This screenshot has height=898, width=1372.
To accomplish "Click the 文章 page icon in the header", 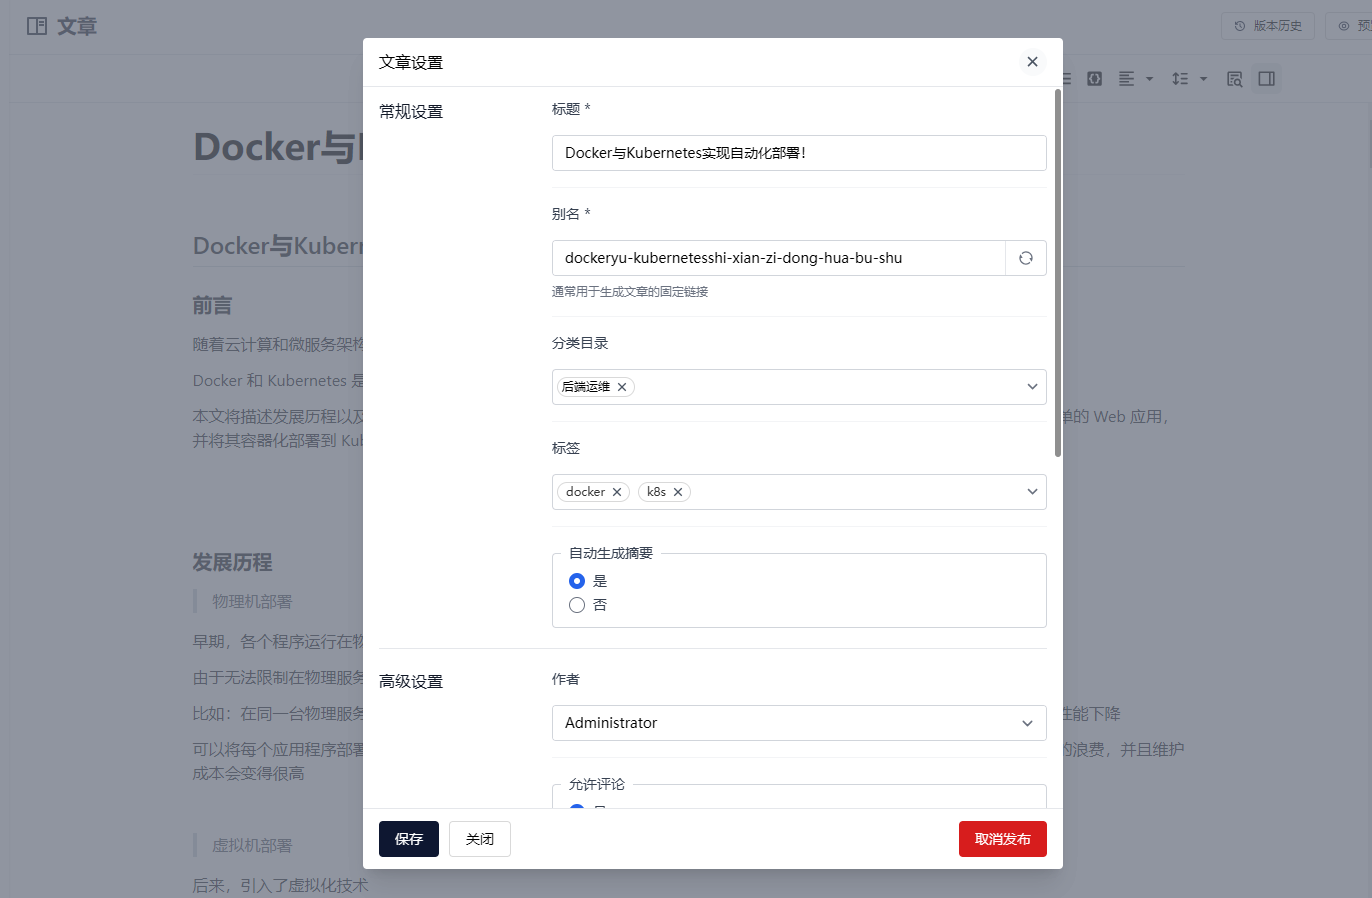I will [37, 26].
